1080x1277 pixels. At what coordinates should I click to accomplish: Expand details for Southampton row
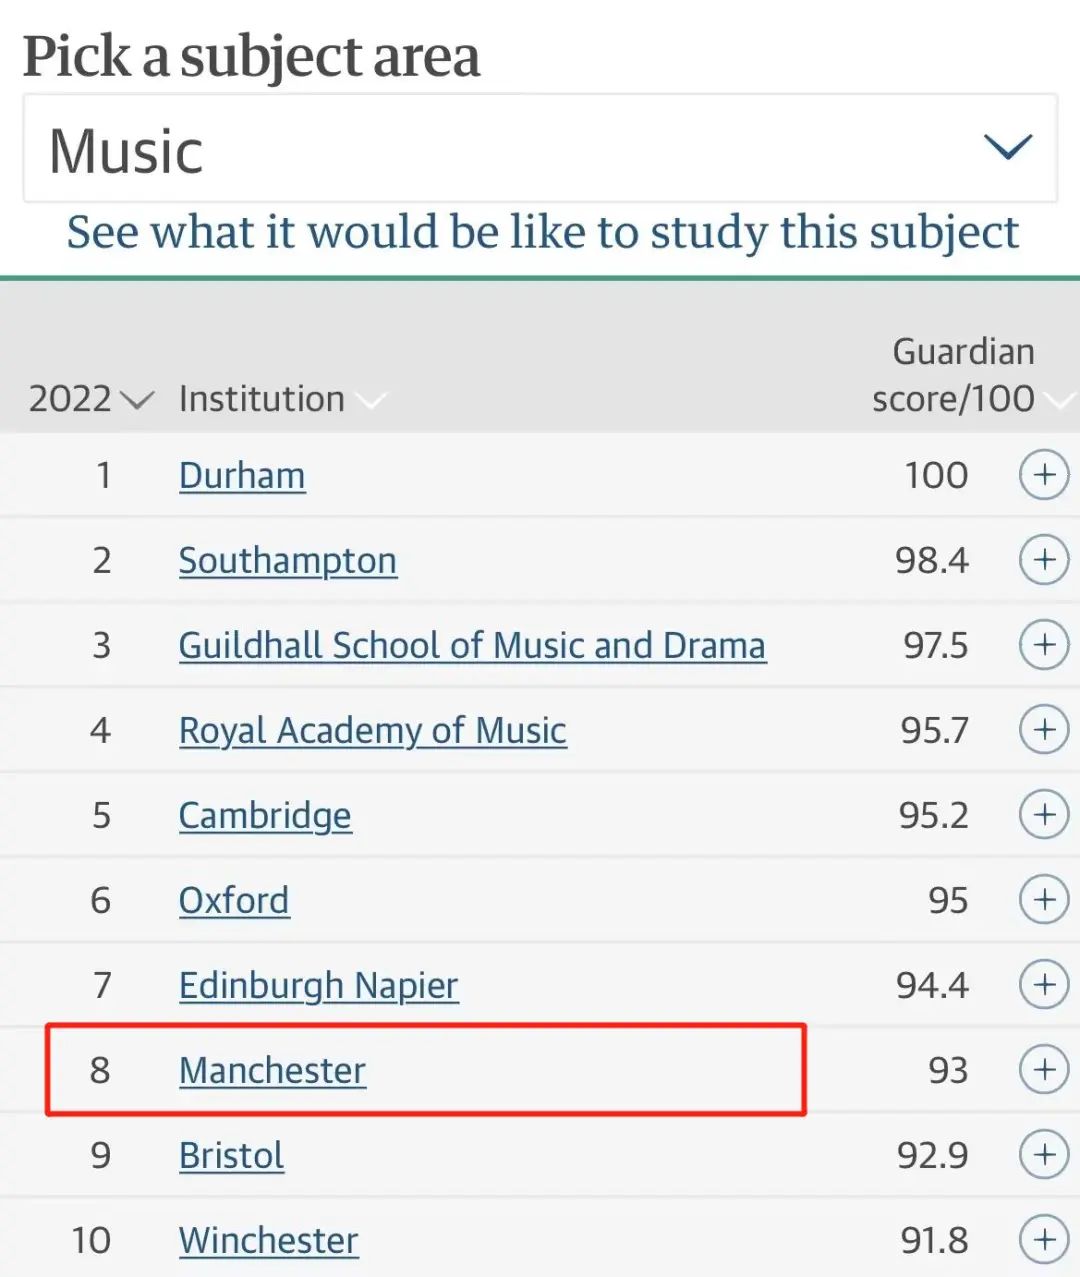(1044, 560)
